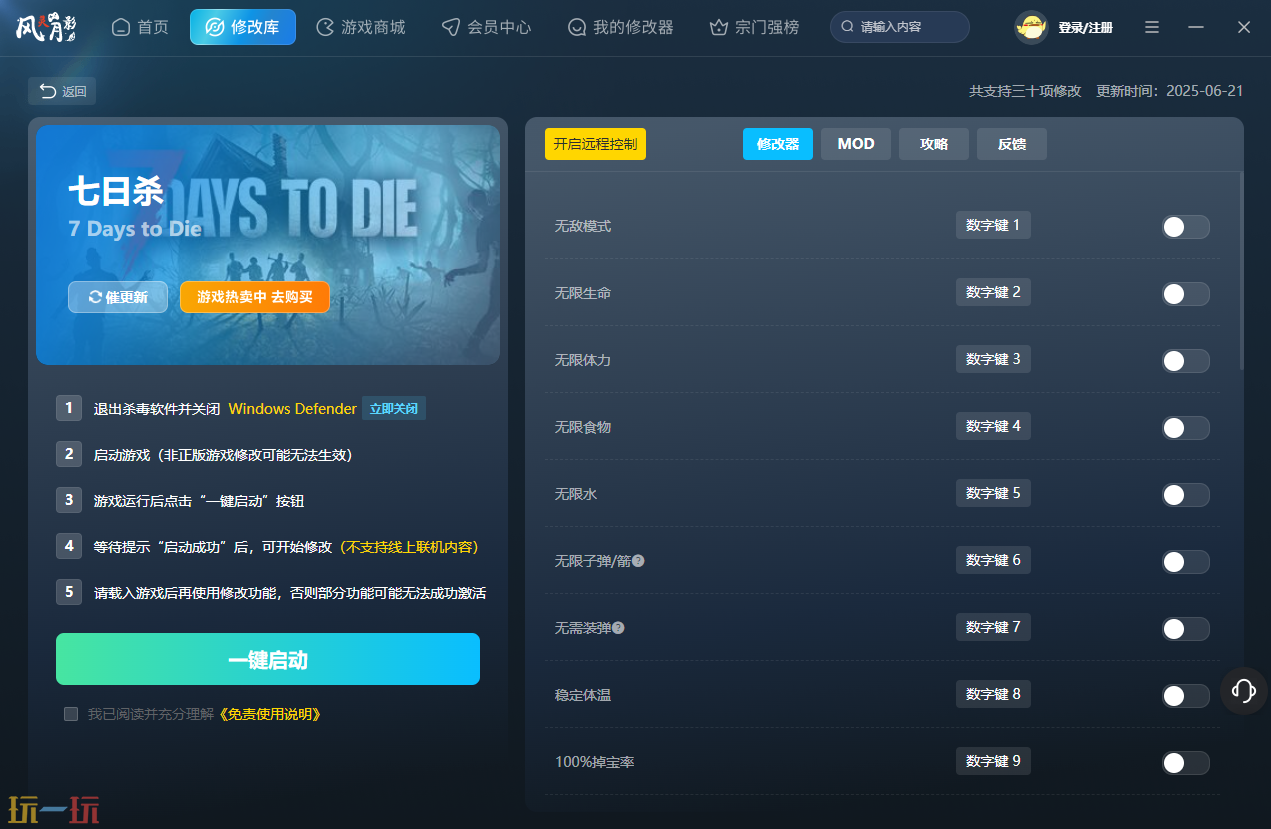
Task: Enable 无需装弹 switch
Action: (1185, 629)
